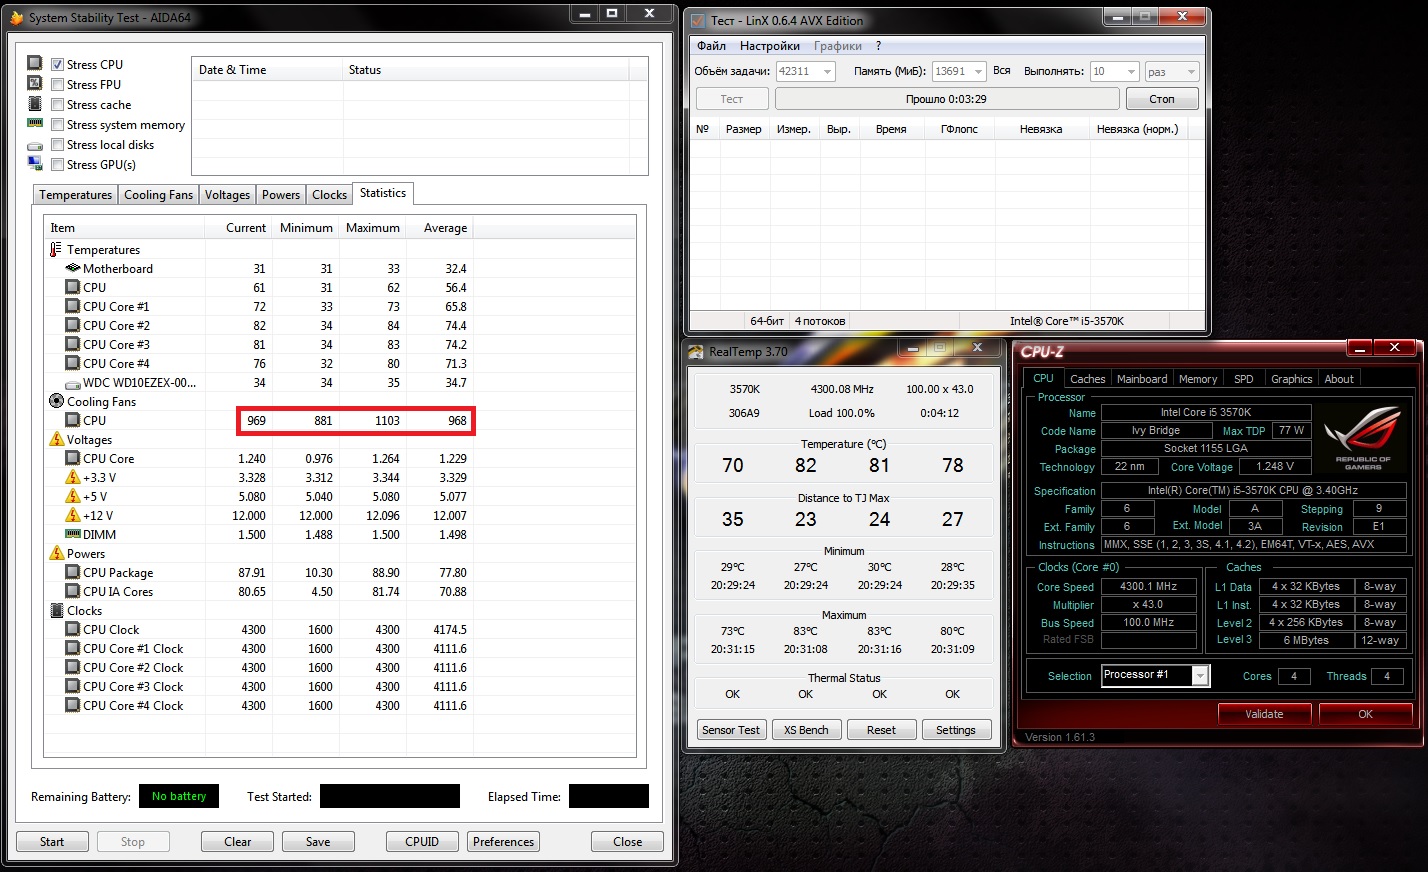1428x872 pixels.
Task: Click the monitor icon beside Stress GPU(s)
Action: [x=35, y=164]
